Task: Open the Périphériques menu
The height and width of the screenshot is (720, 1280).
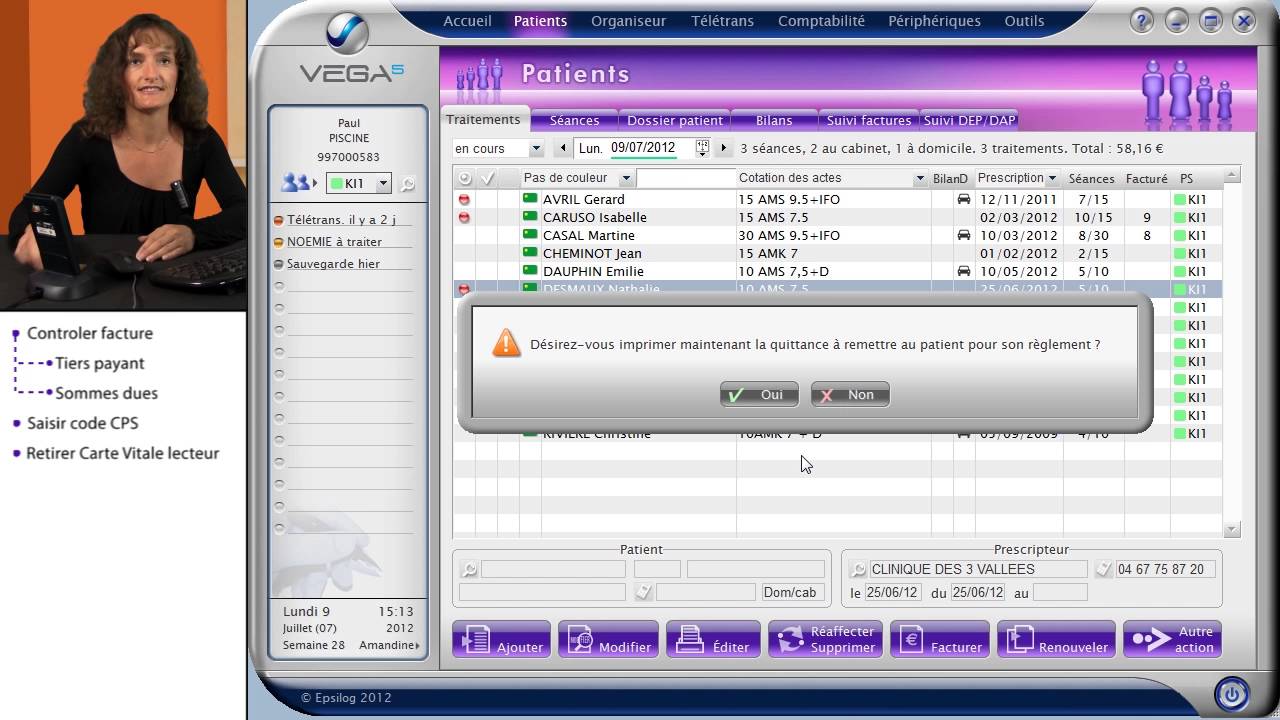Action: pos(934,20)
